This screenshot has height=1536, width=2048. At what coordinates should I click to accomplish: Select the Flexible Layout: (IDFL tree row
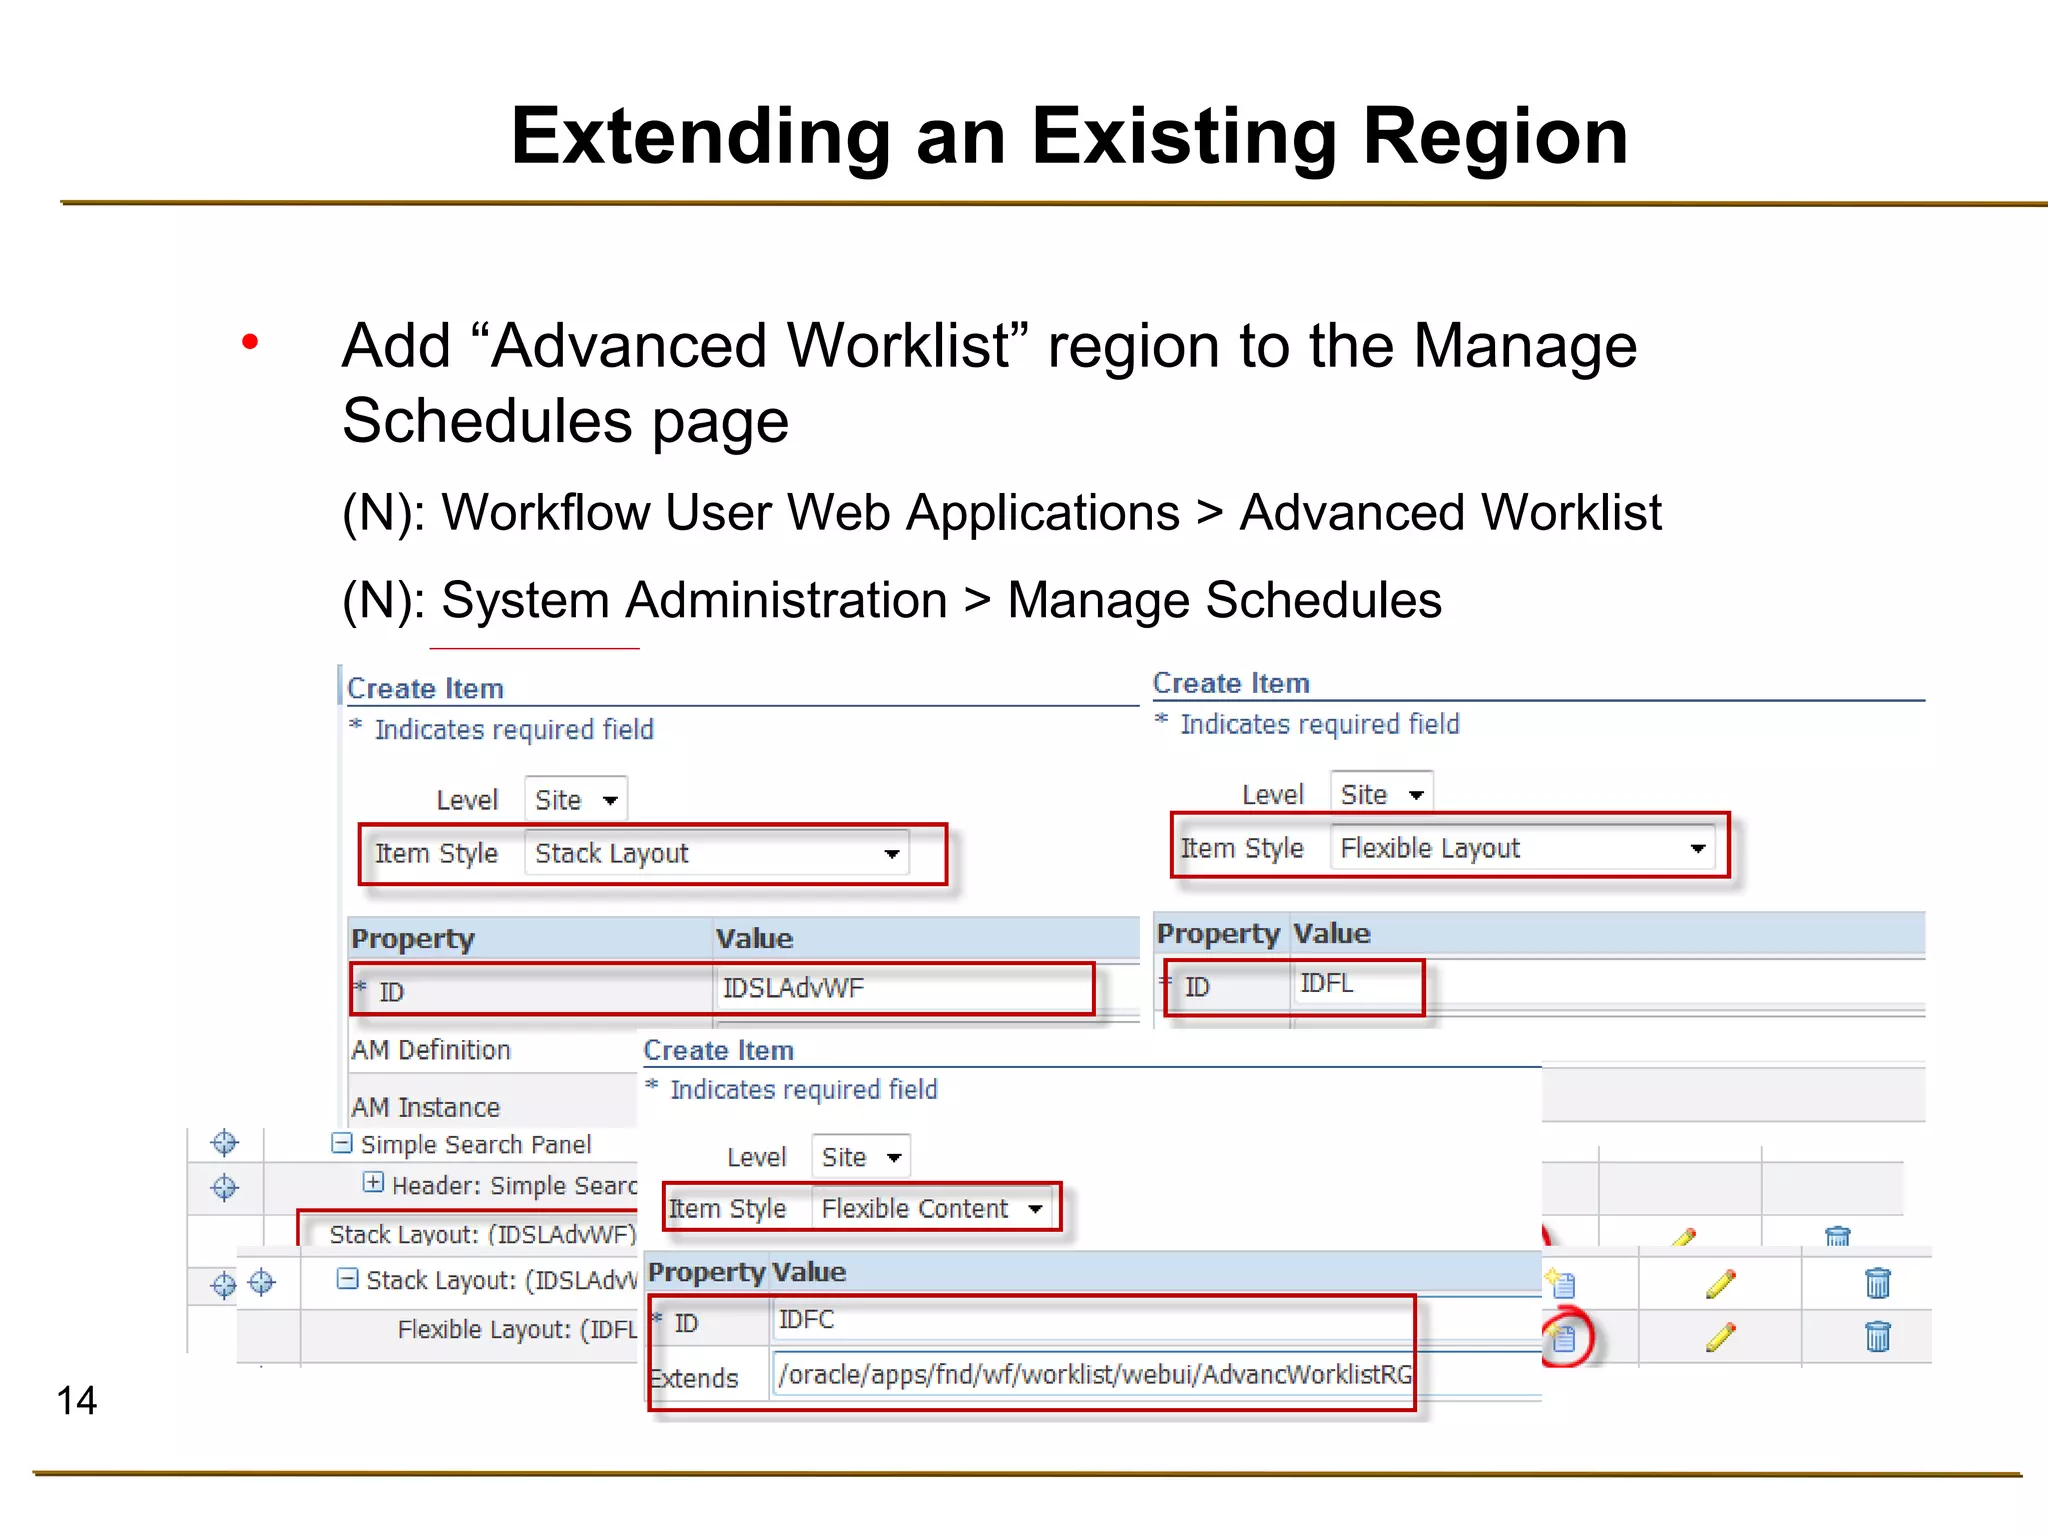pos(517,1330)
